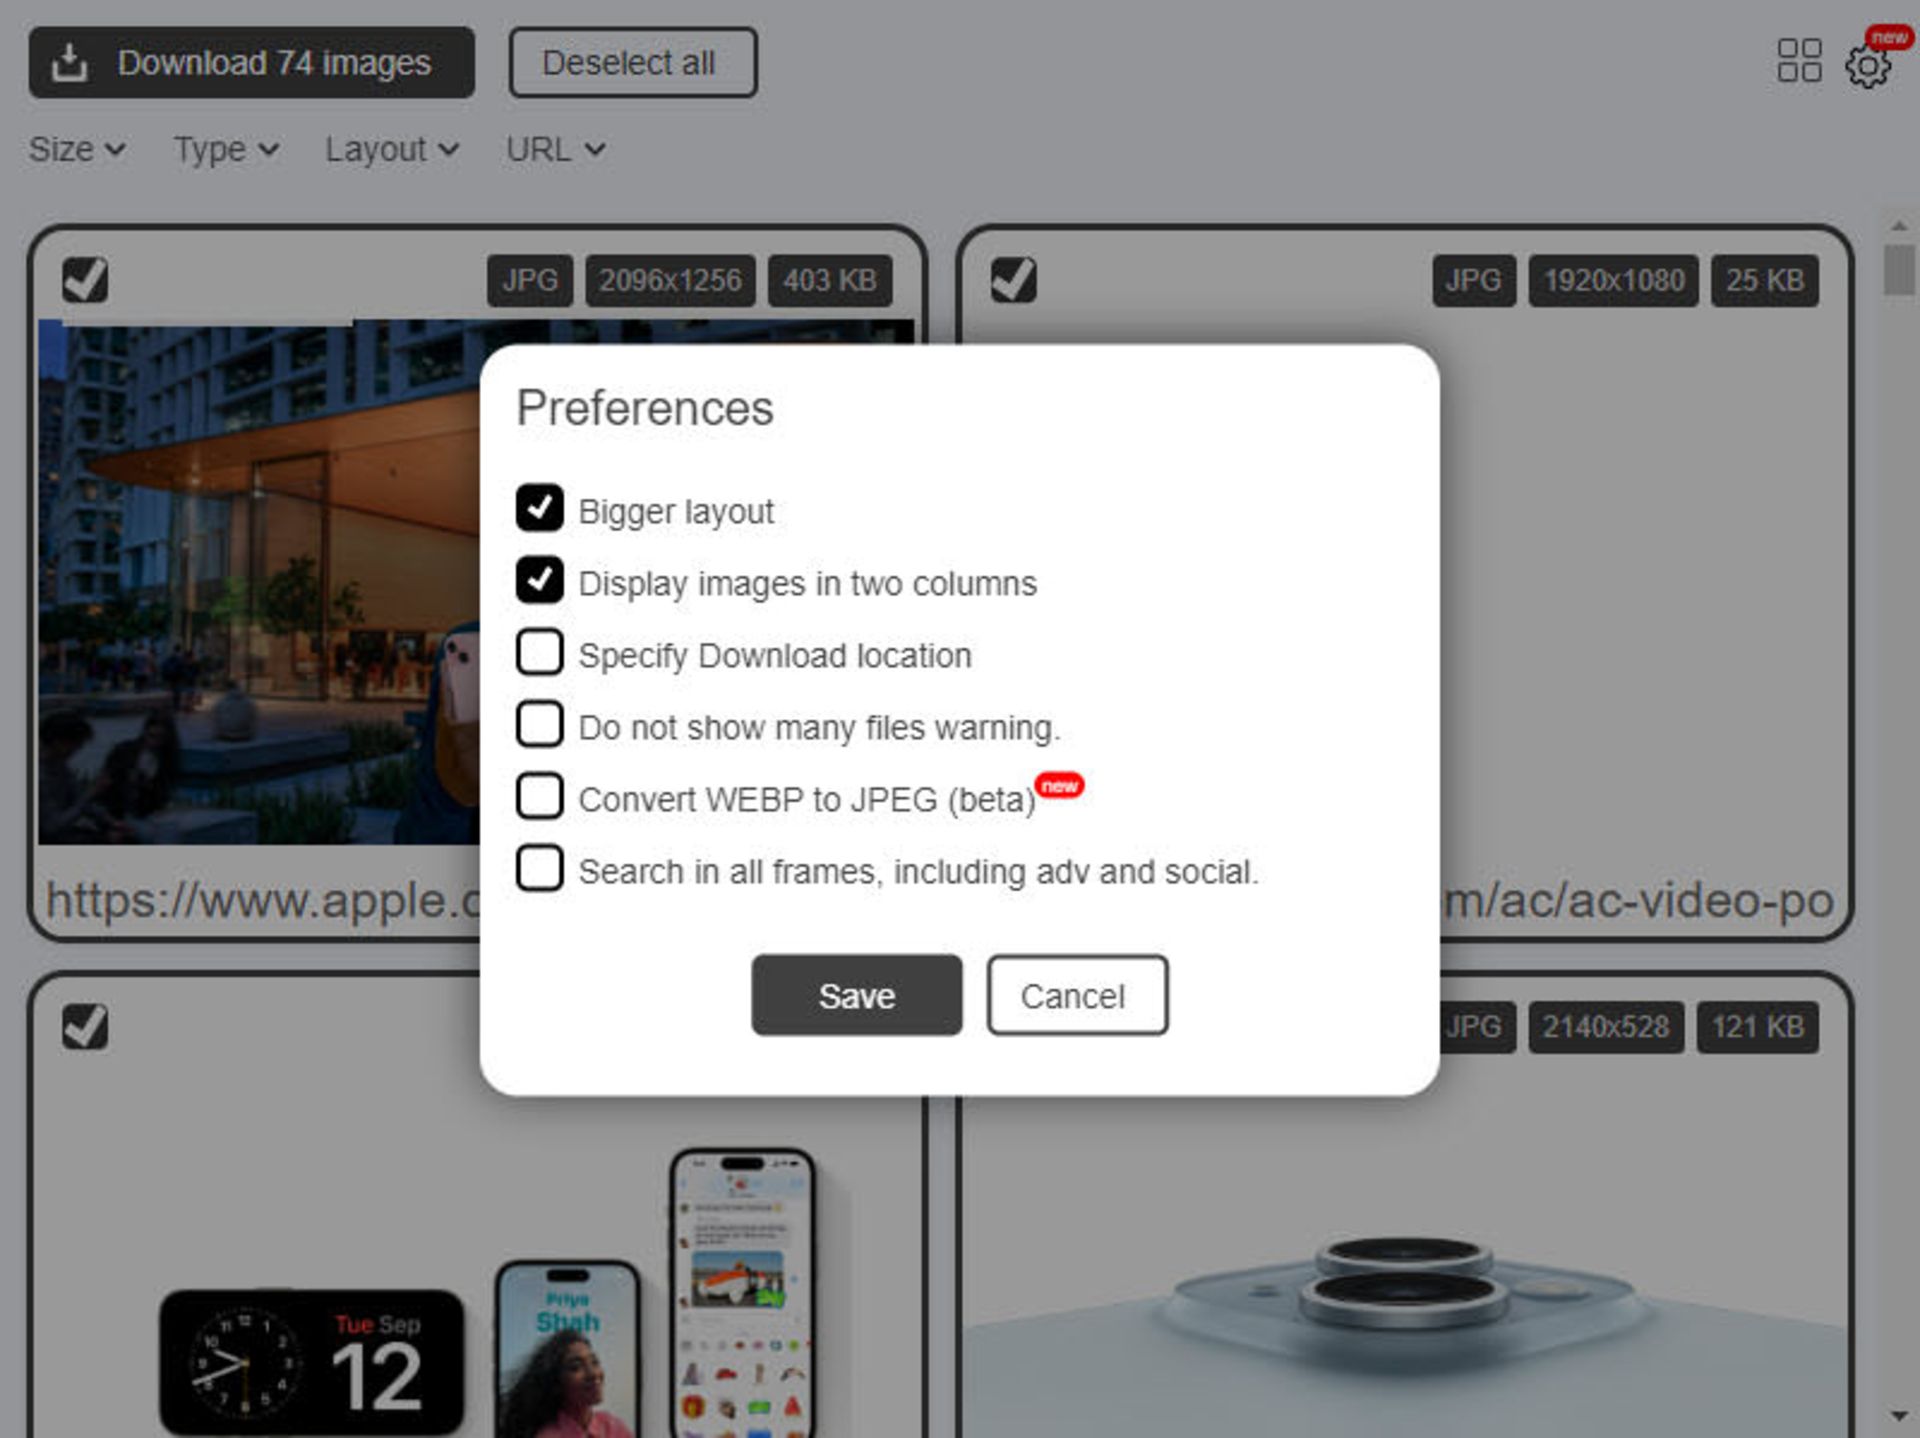Viewport: 1920px width, 1438px height.
Task: Enable Search in all frames checkbox
Action: 541,872
